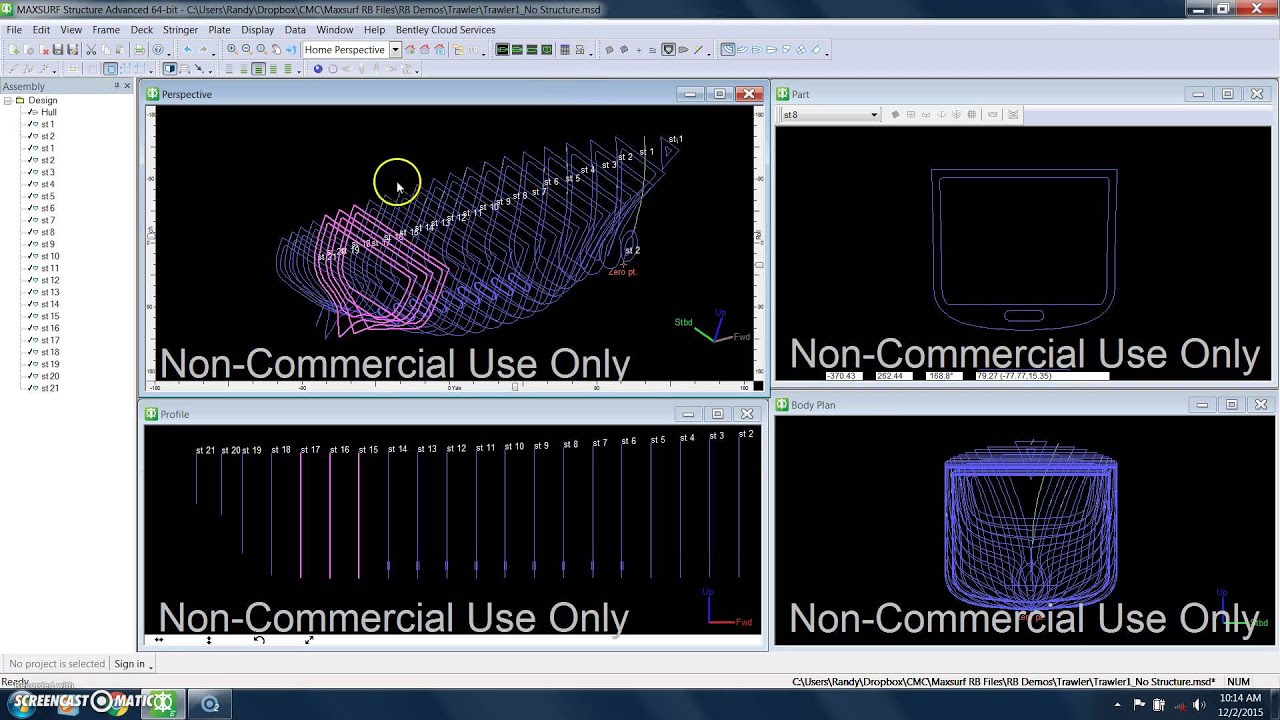Click the first Home view icon
This screenshot has height=720, width=1280.
(x=410, y=49)
